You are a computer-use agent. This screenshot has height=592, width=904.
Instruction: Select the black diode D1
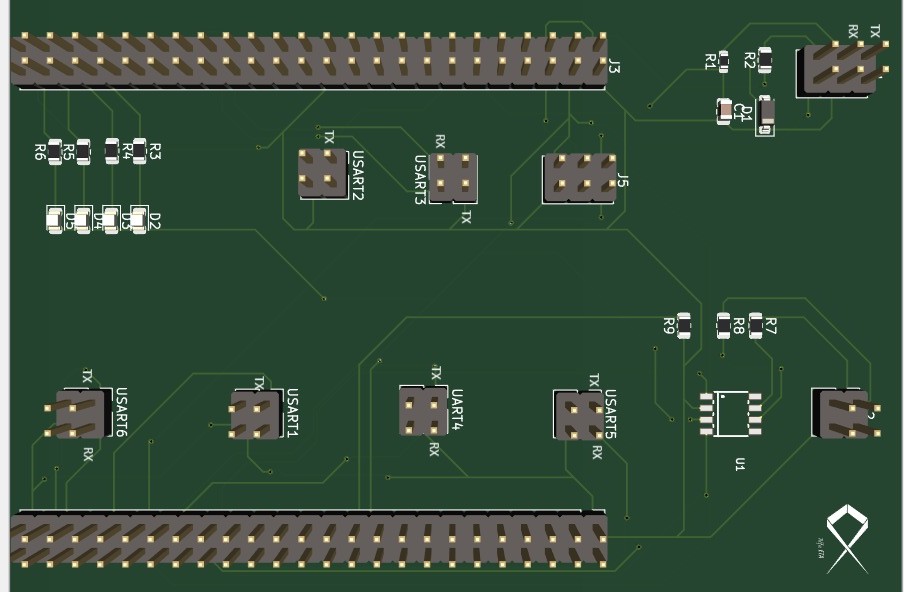766,115
